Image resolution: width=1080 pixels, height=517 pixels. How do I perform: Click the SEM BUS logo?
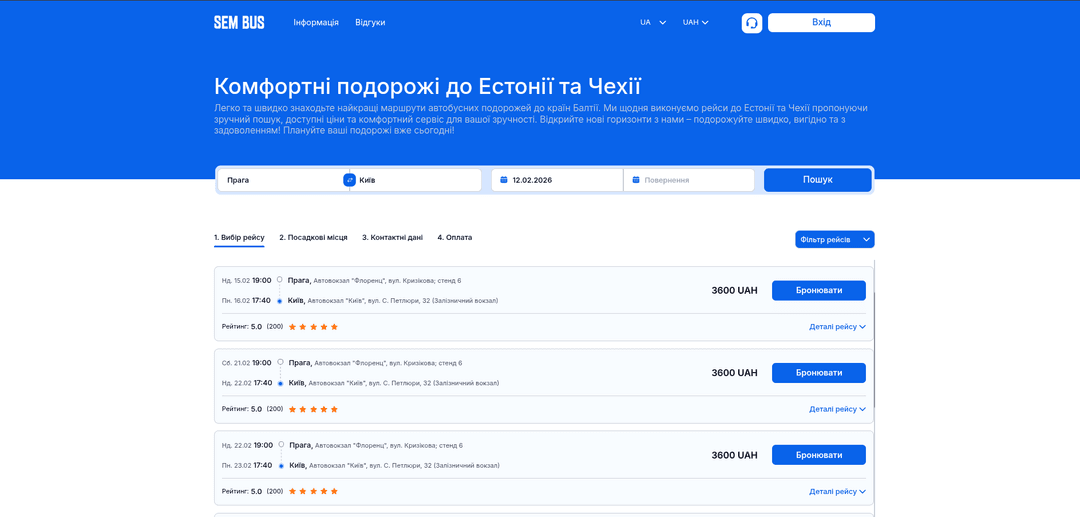coord(239,22)
